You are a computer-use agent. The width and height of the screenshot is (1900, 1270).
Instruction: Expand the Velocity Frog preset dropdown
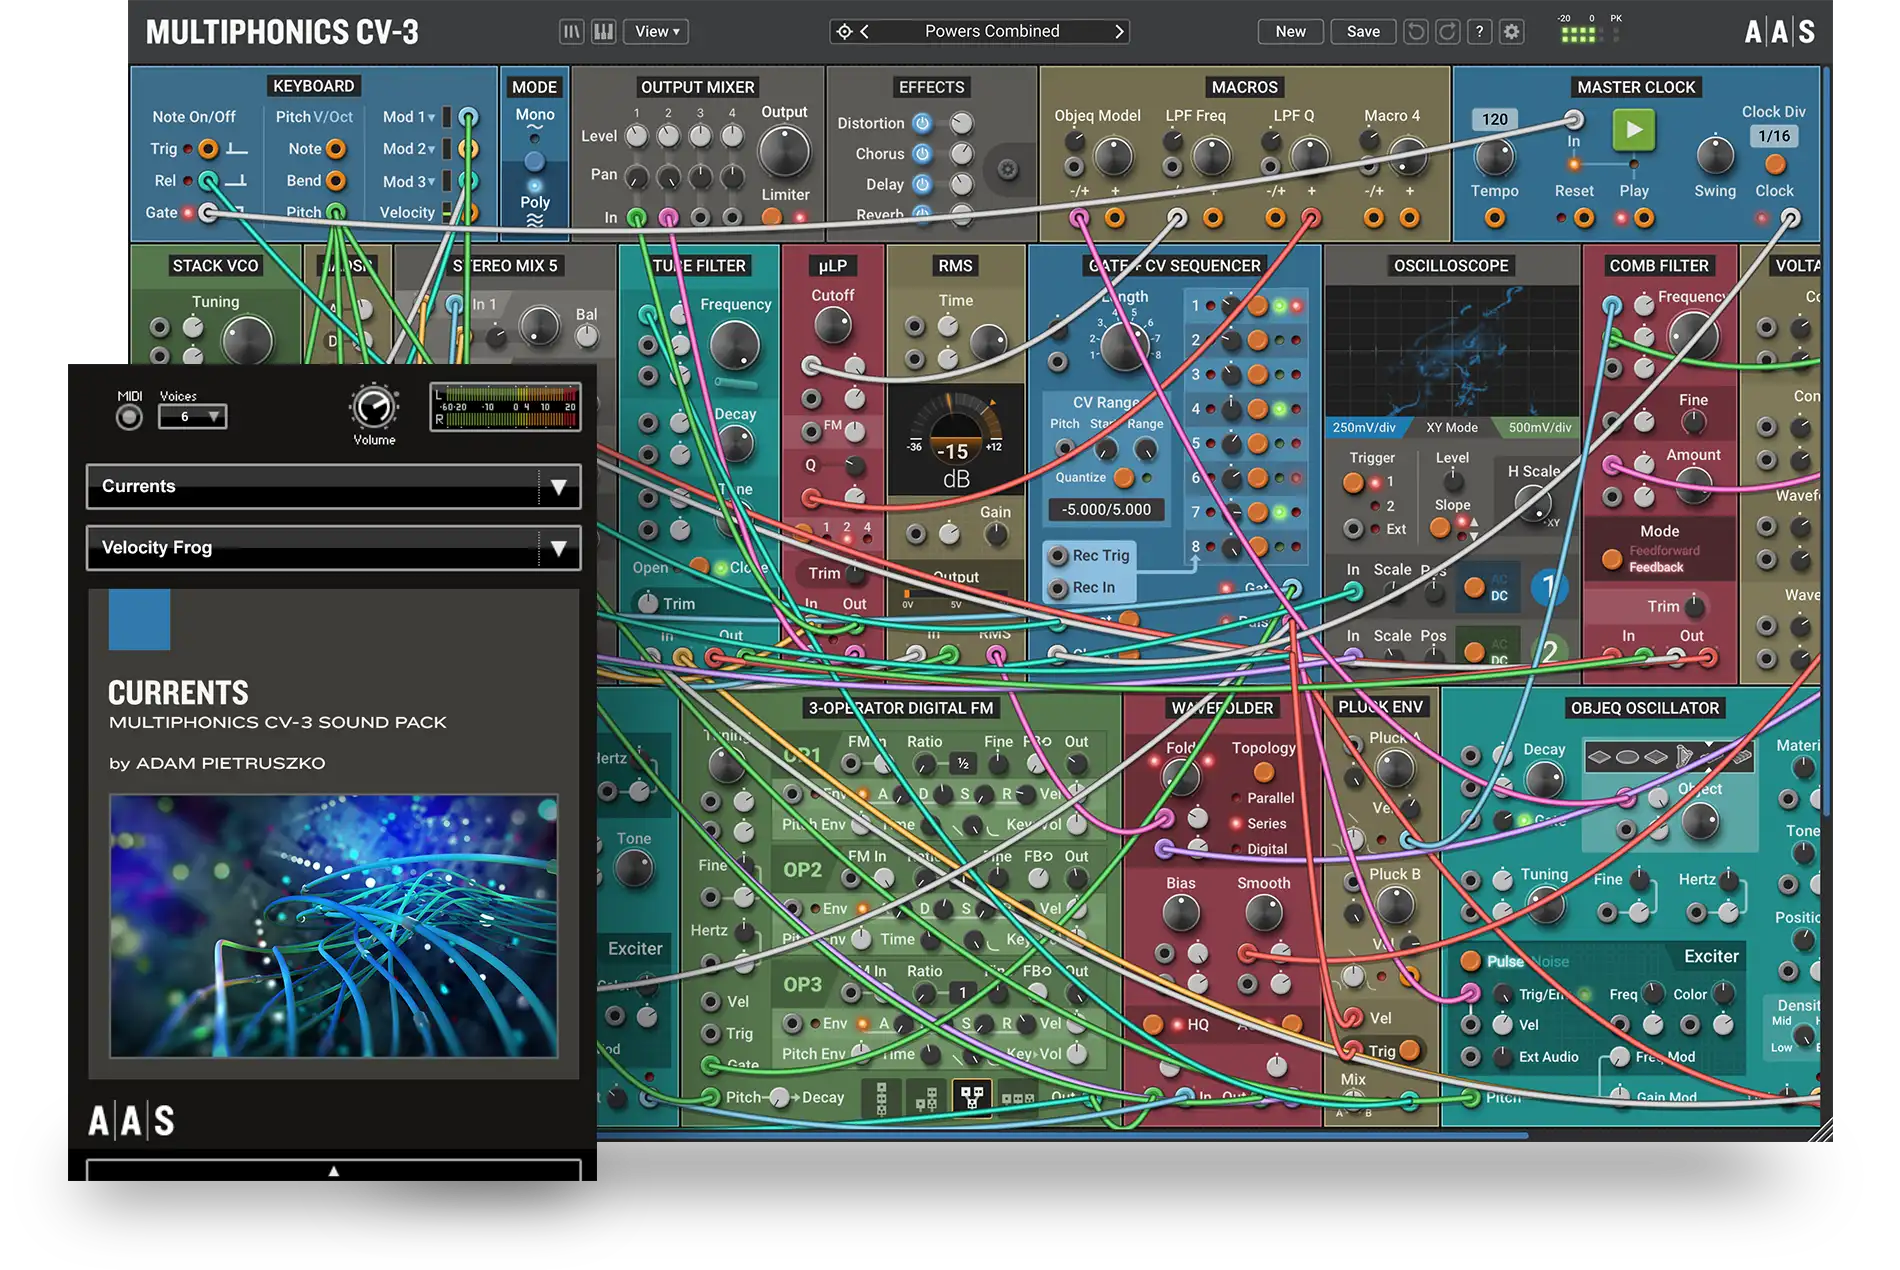[558, 548]
